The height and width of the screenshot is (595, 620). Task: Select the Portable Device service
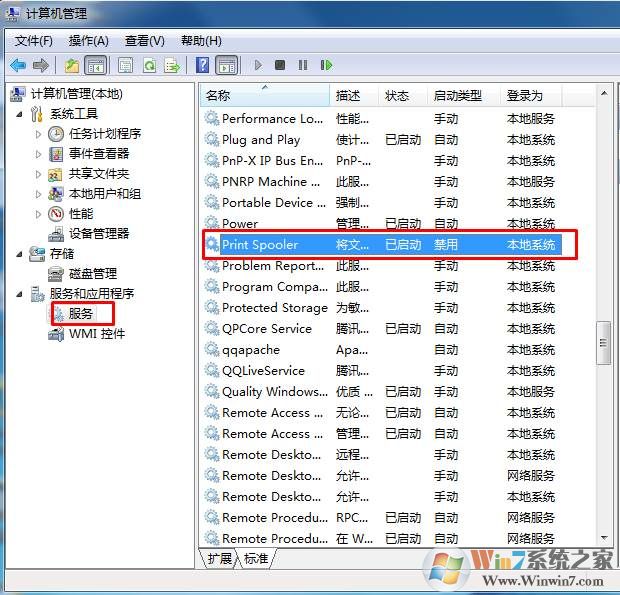pyautogui.click(x=382, y=203)
